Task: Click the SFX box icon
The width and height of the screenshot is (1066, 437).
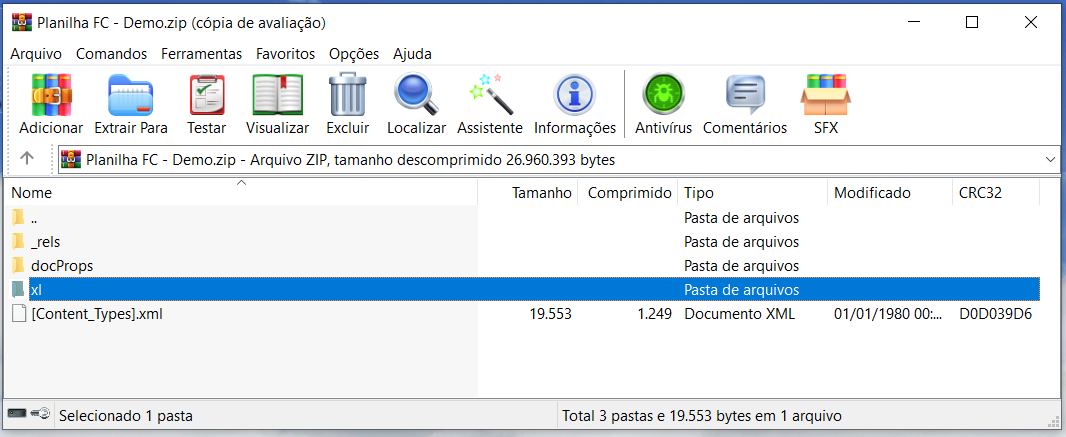Action: click(825, 94)
